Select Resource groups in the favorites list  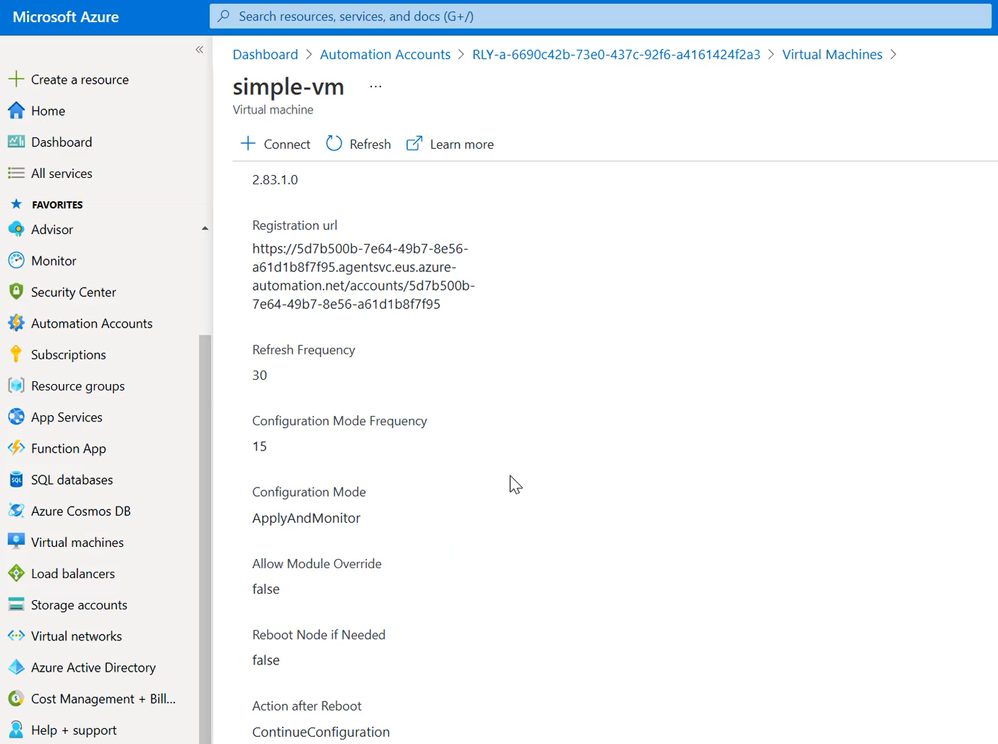click(78, 386)
